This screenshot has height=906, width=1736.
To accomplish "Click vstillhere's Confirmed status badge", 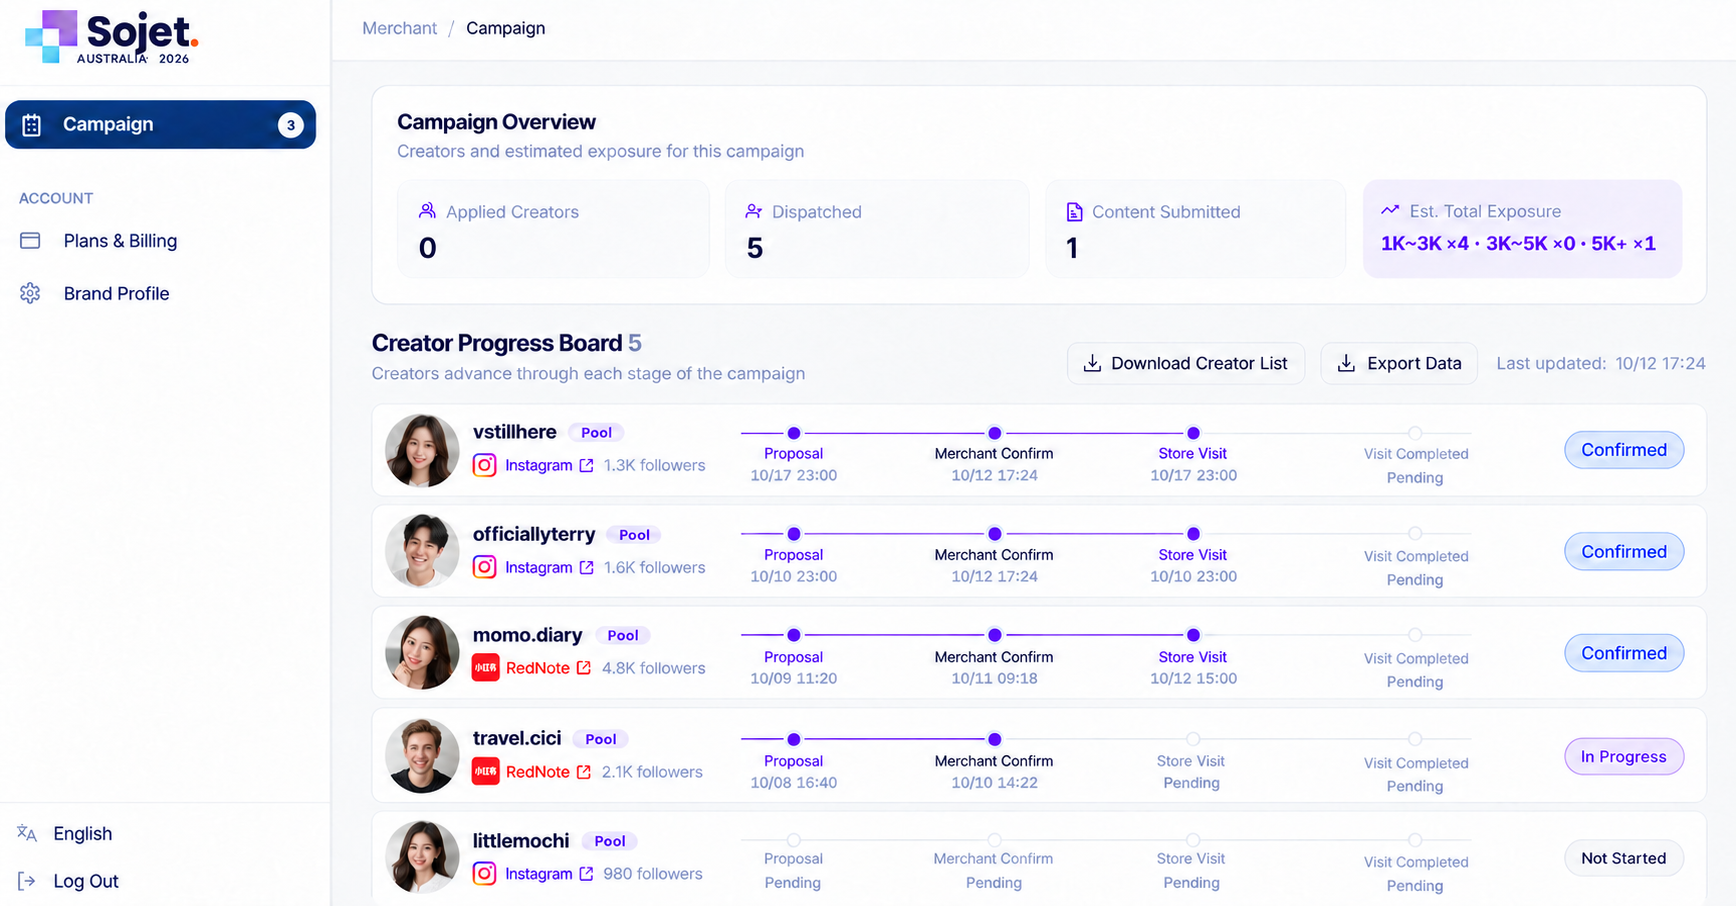I will [x=1624, y=450].
